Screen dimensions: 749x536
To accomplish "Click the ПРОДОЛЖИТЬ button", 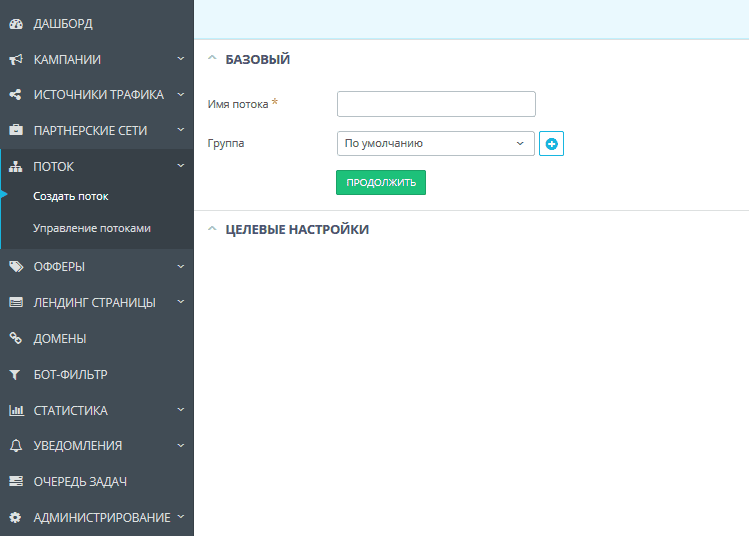I will (381, 182).
